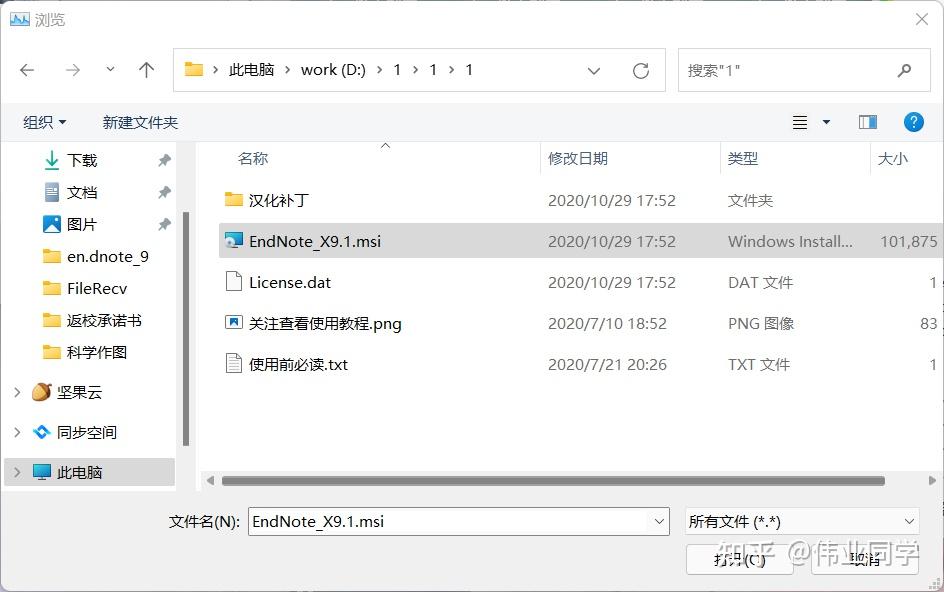Open the 组织 menu
This screenshot has width=944, height=592.
pyautogui.click(x=44, y=122)
